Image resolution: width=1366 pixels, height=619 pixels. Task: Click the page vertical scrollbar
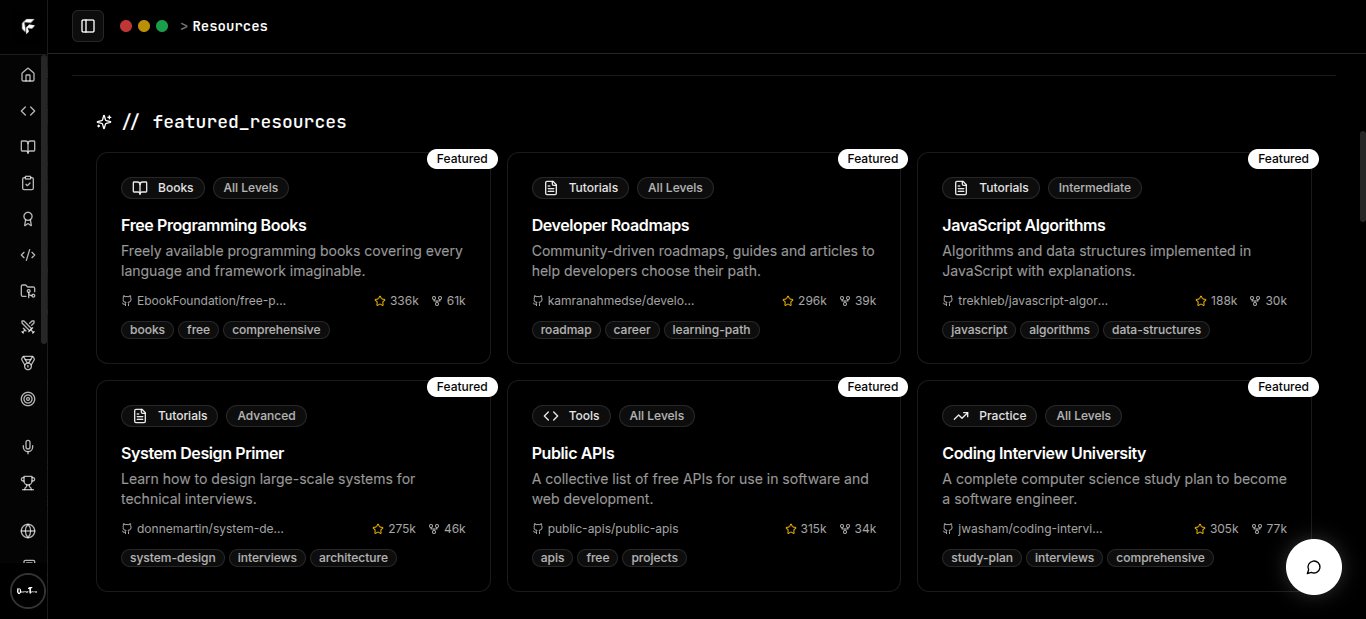pyautogui.click(x=1362, y=175)
